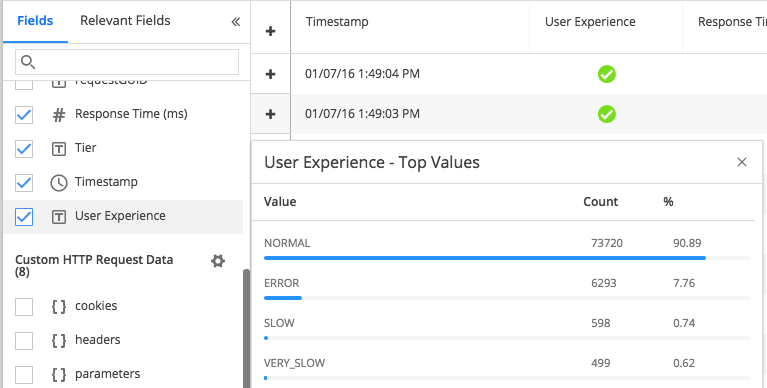Expand the 1:49:04 PM row
Image resolution: width=767 pixels, height=388 pixels.
270,74
